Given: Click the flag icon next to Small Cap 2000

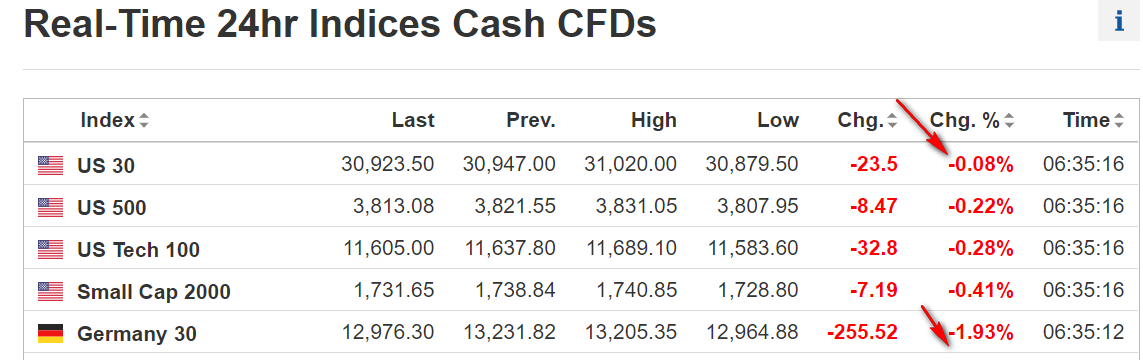Looking at the screenshot, I should (x=51, y=292).
